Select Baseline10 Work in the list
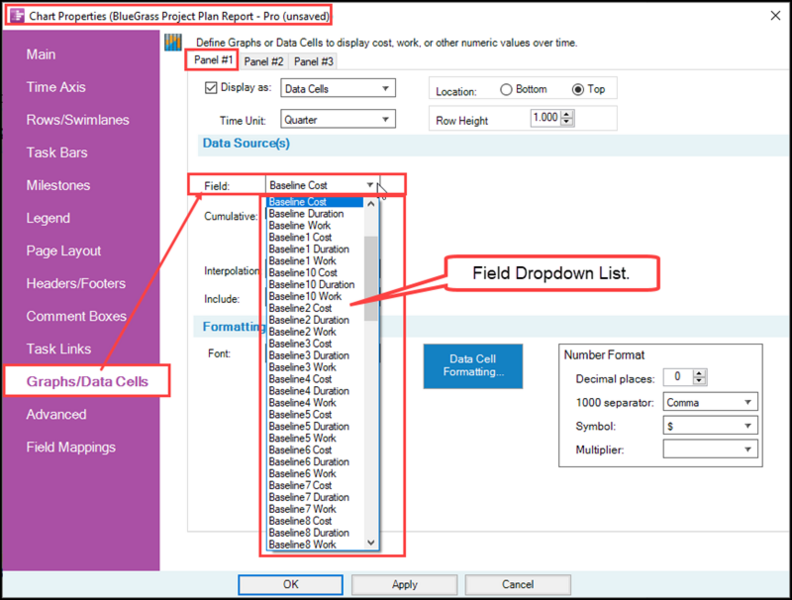Image resolution: width=792 pixels, height=600 pixels. 314,296
